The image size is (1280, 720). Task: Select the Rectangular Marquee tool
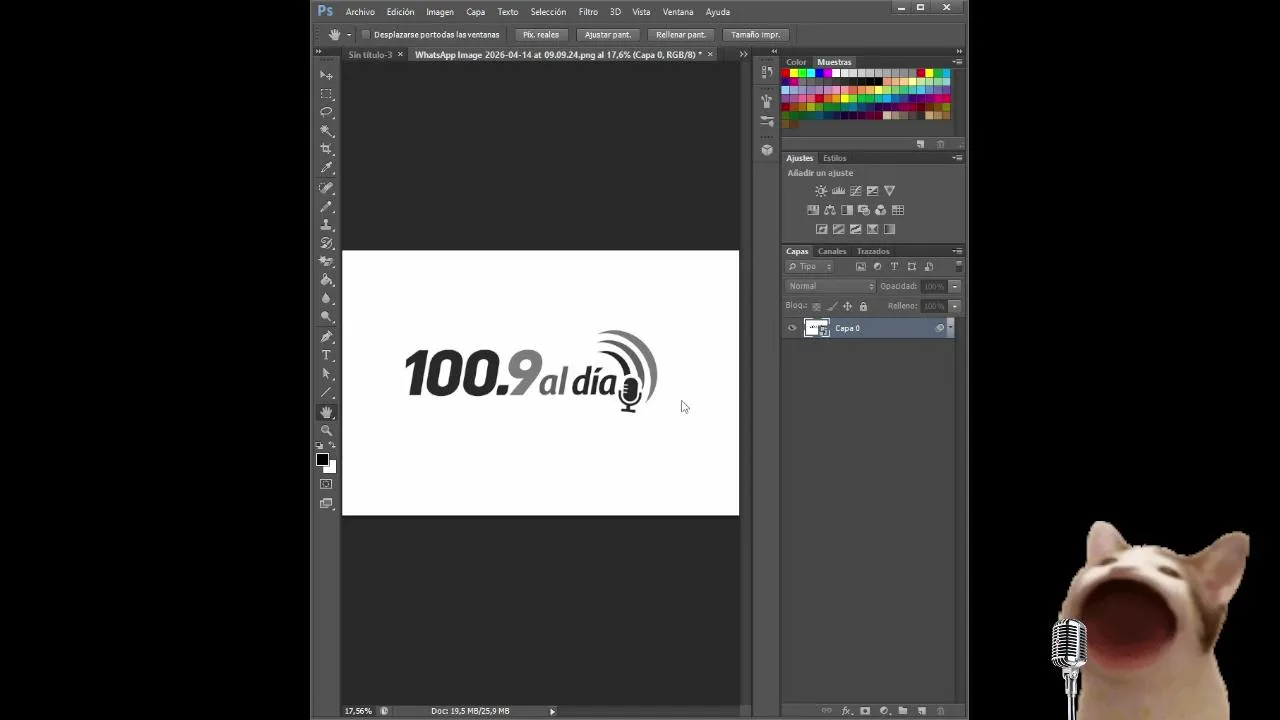tap(326, 94)
